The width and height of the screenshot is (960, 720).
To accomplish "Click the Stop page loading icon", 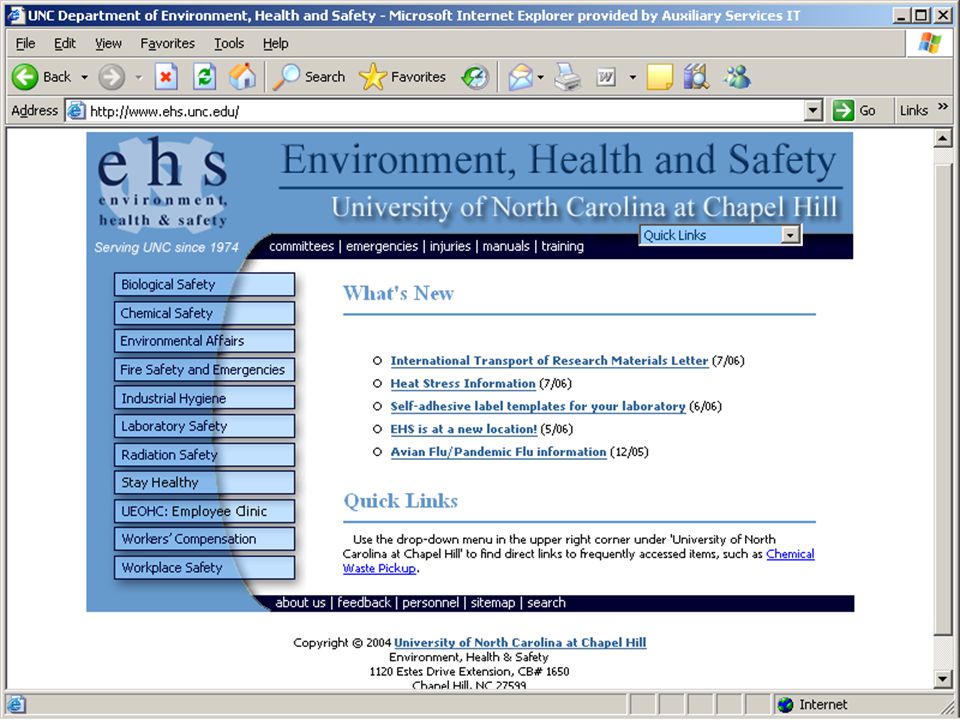I will click(x=166, y=77).
